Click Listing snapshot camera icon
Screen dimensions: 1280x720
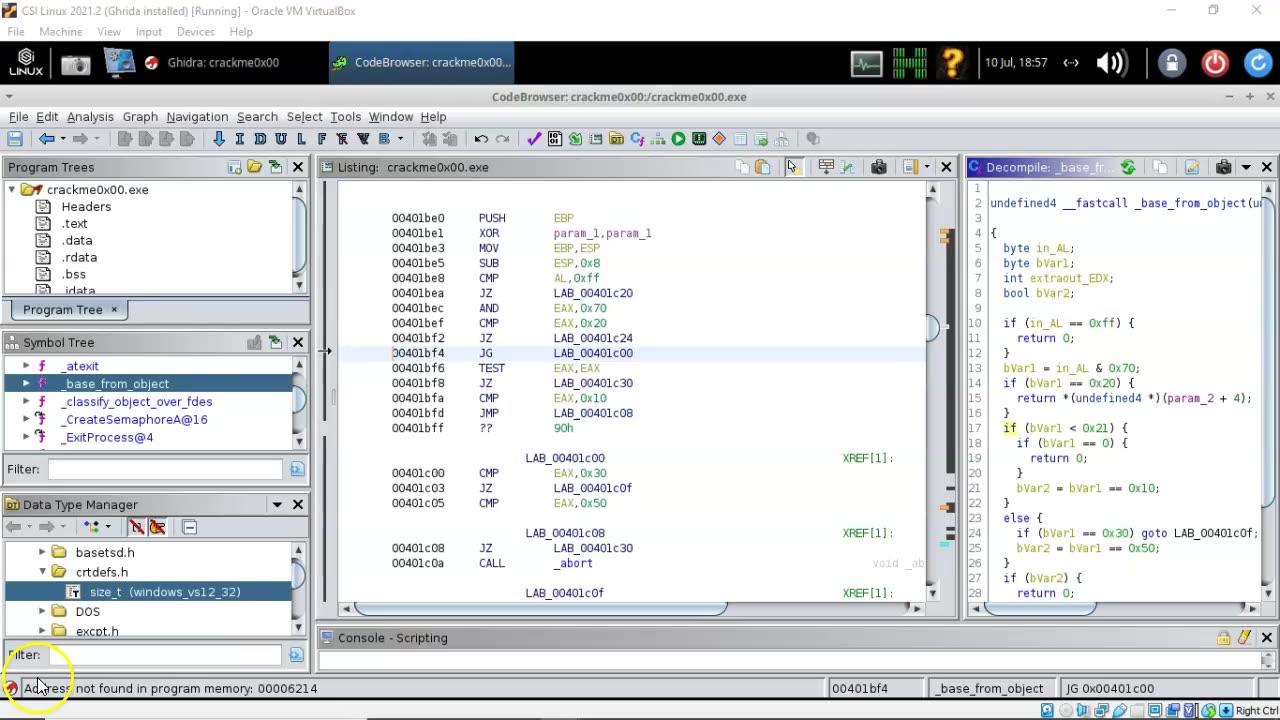coord(879,167)
